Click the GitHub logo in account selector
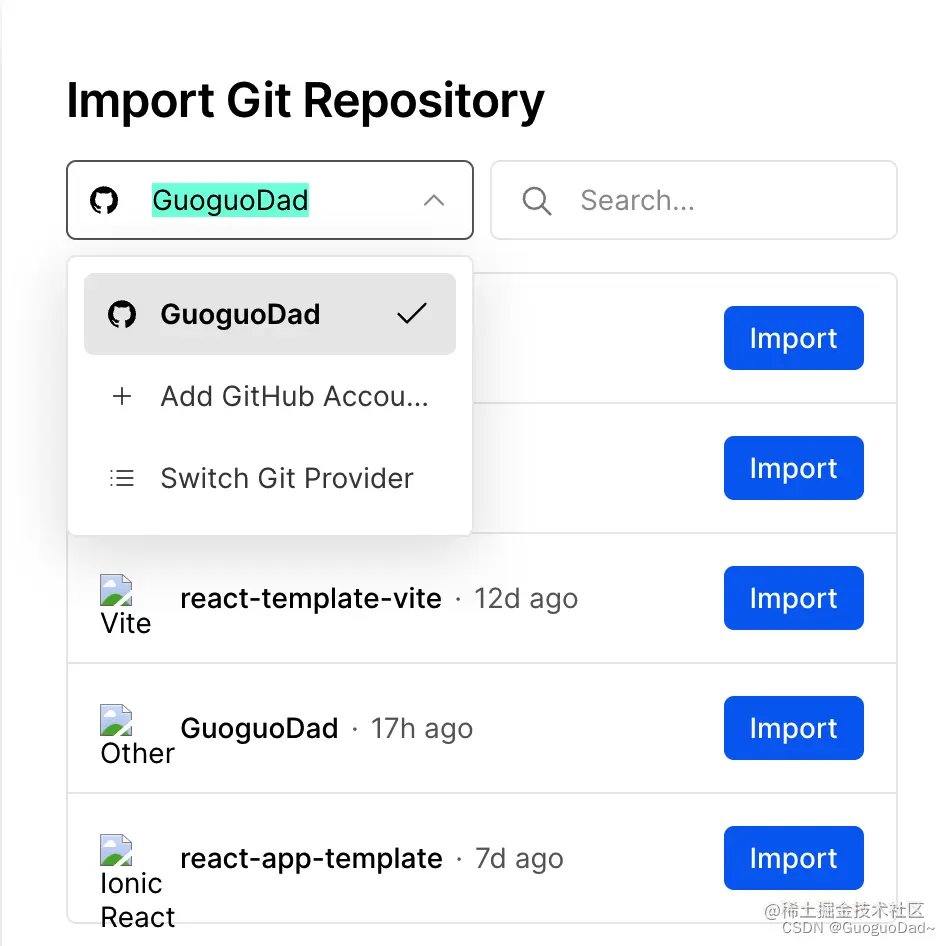The width and height of the screenshot is (950, 946). pos(104,201)
